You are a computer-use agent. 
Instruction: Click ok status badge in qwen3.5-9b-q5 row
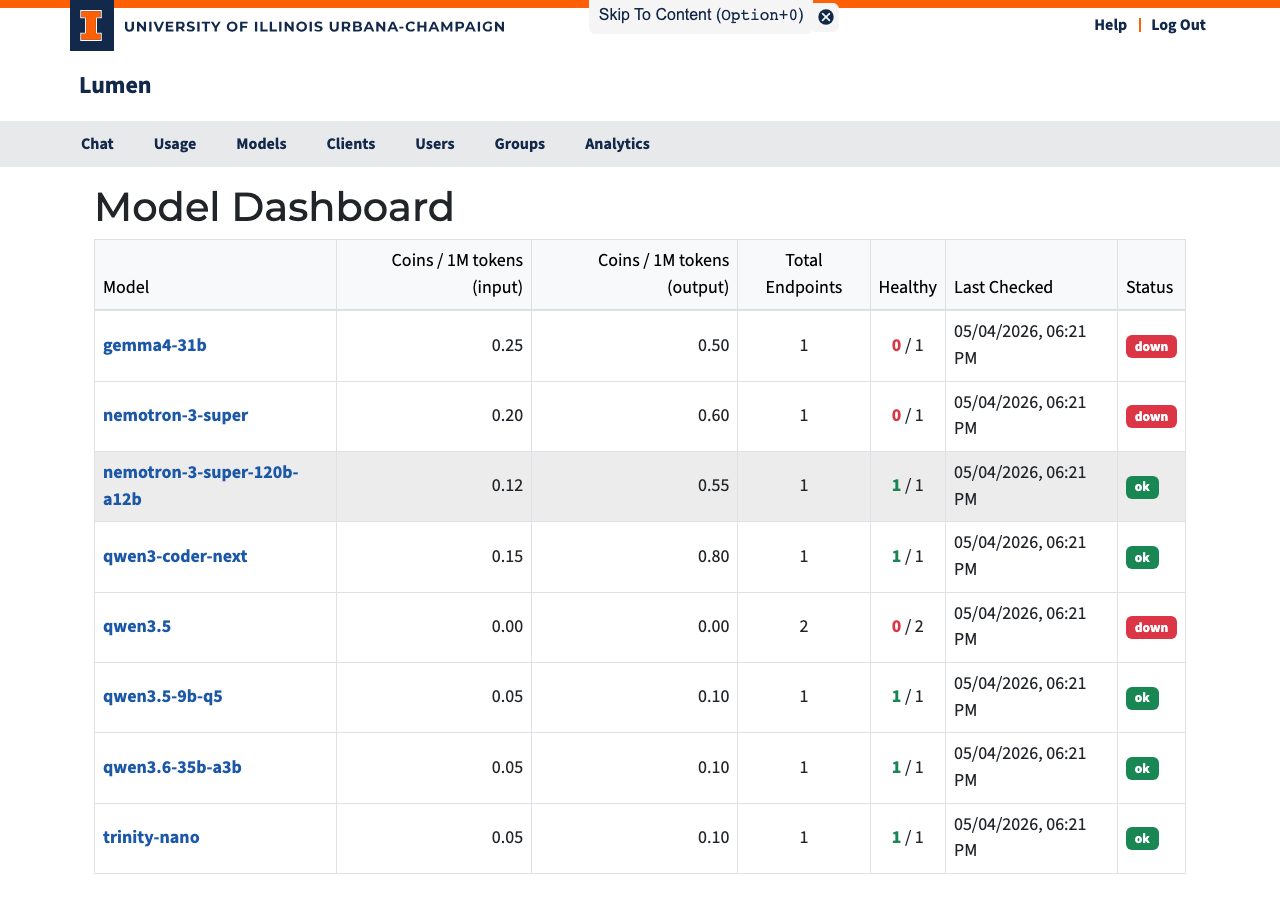click(x=1142, y=698)
